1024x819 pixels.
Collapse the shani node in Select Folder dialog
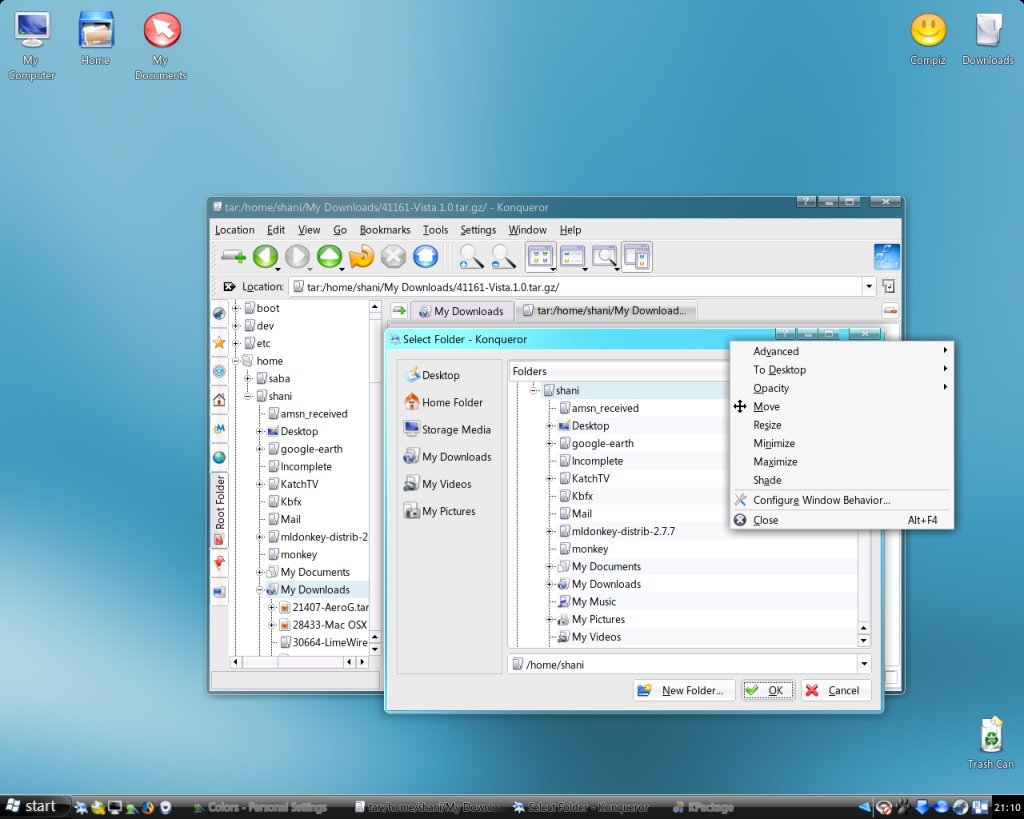click(x=534, y=391)
